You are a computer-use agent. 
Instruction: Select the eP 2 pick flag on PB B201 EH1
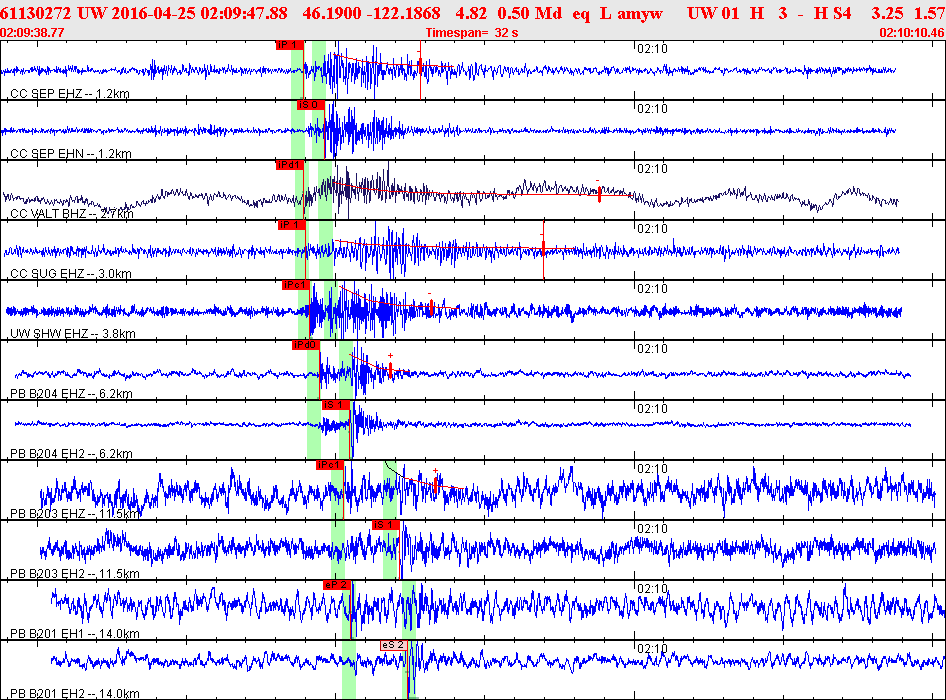coord(337,585)
